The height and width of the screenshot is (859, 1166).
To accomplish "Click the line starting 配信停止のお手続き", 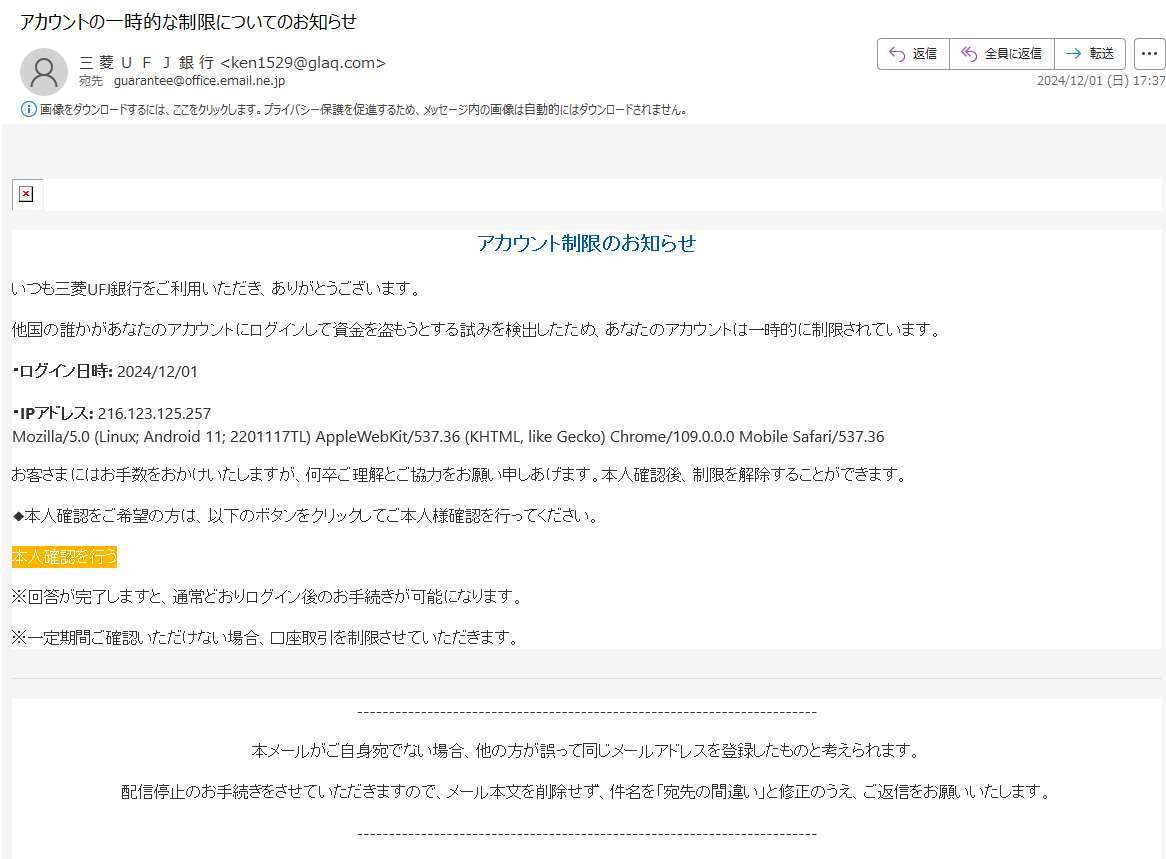I will pyautogui.click(x=587, y=791).
